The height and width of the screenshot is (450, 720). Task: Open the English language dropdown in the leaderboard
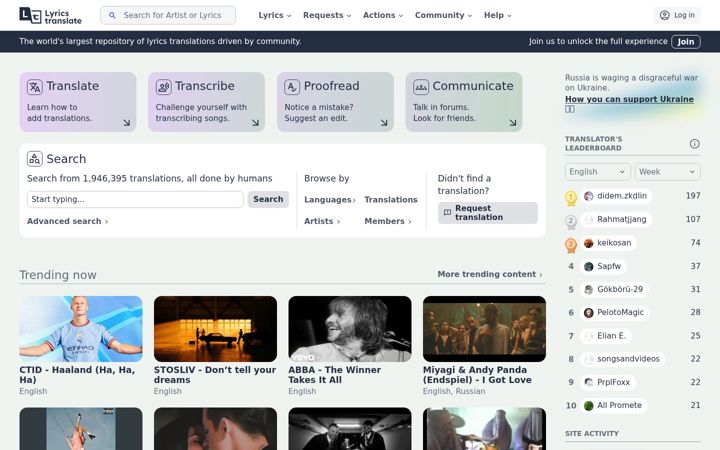pos(597,172)
